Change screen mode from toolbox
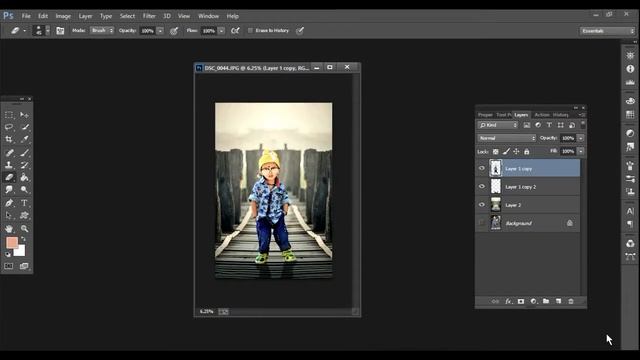The height and width of the screenshot is (360, 640). tap(24, 266)
